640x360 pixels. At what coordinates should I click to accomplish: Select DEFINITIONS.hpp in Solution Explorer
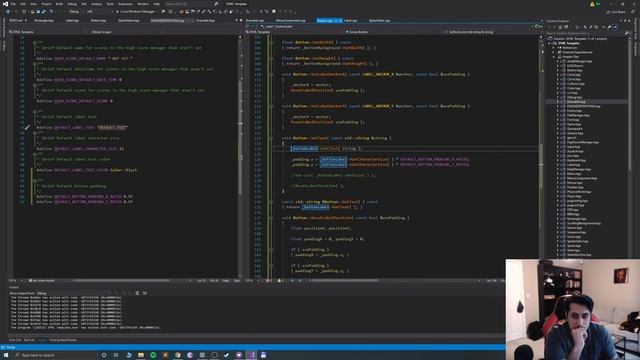(583, 106)
